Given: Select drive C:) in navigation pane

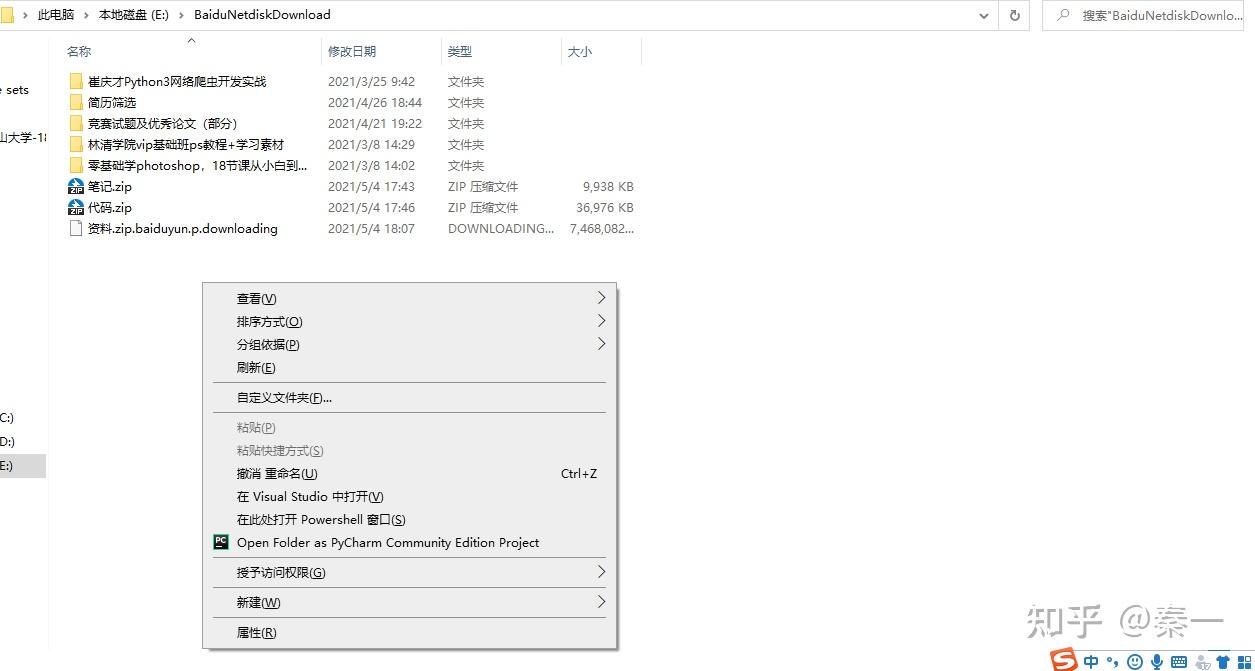Looking at the screenshot, I should [8, 417].
